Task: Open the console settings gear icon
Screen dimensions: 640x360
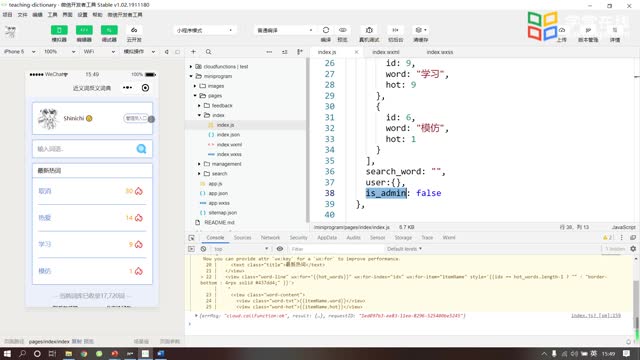Action: [x=633, y=249]
